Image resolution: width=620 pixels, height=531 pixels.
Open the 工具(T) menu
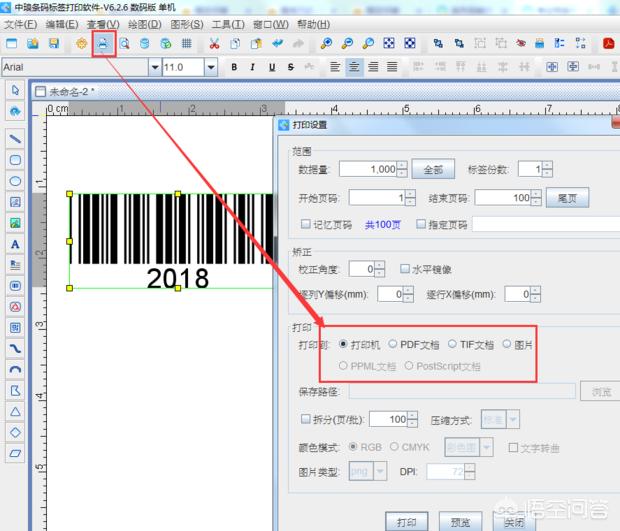228,25
